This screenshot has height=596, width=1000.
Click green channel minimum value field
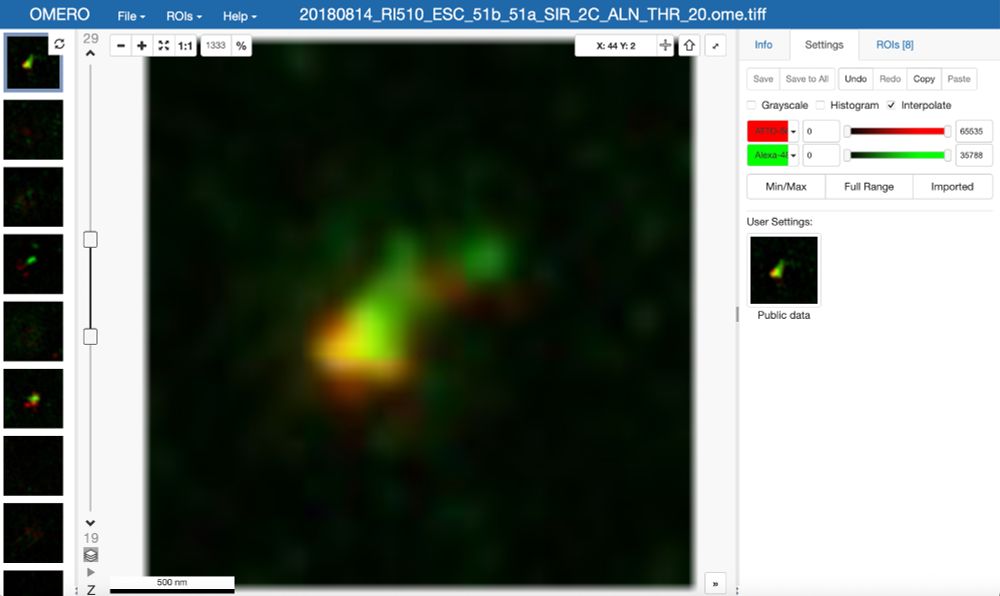click(x=820, y=155)
